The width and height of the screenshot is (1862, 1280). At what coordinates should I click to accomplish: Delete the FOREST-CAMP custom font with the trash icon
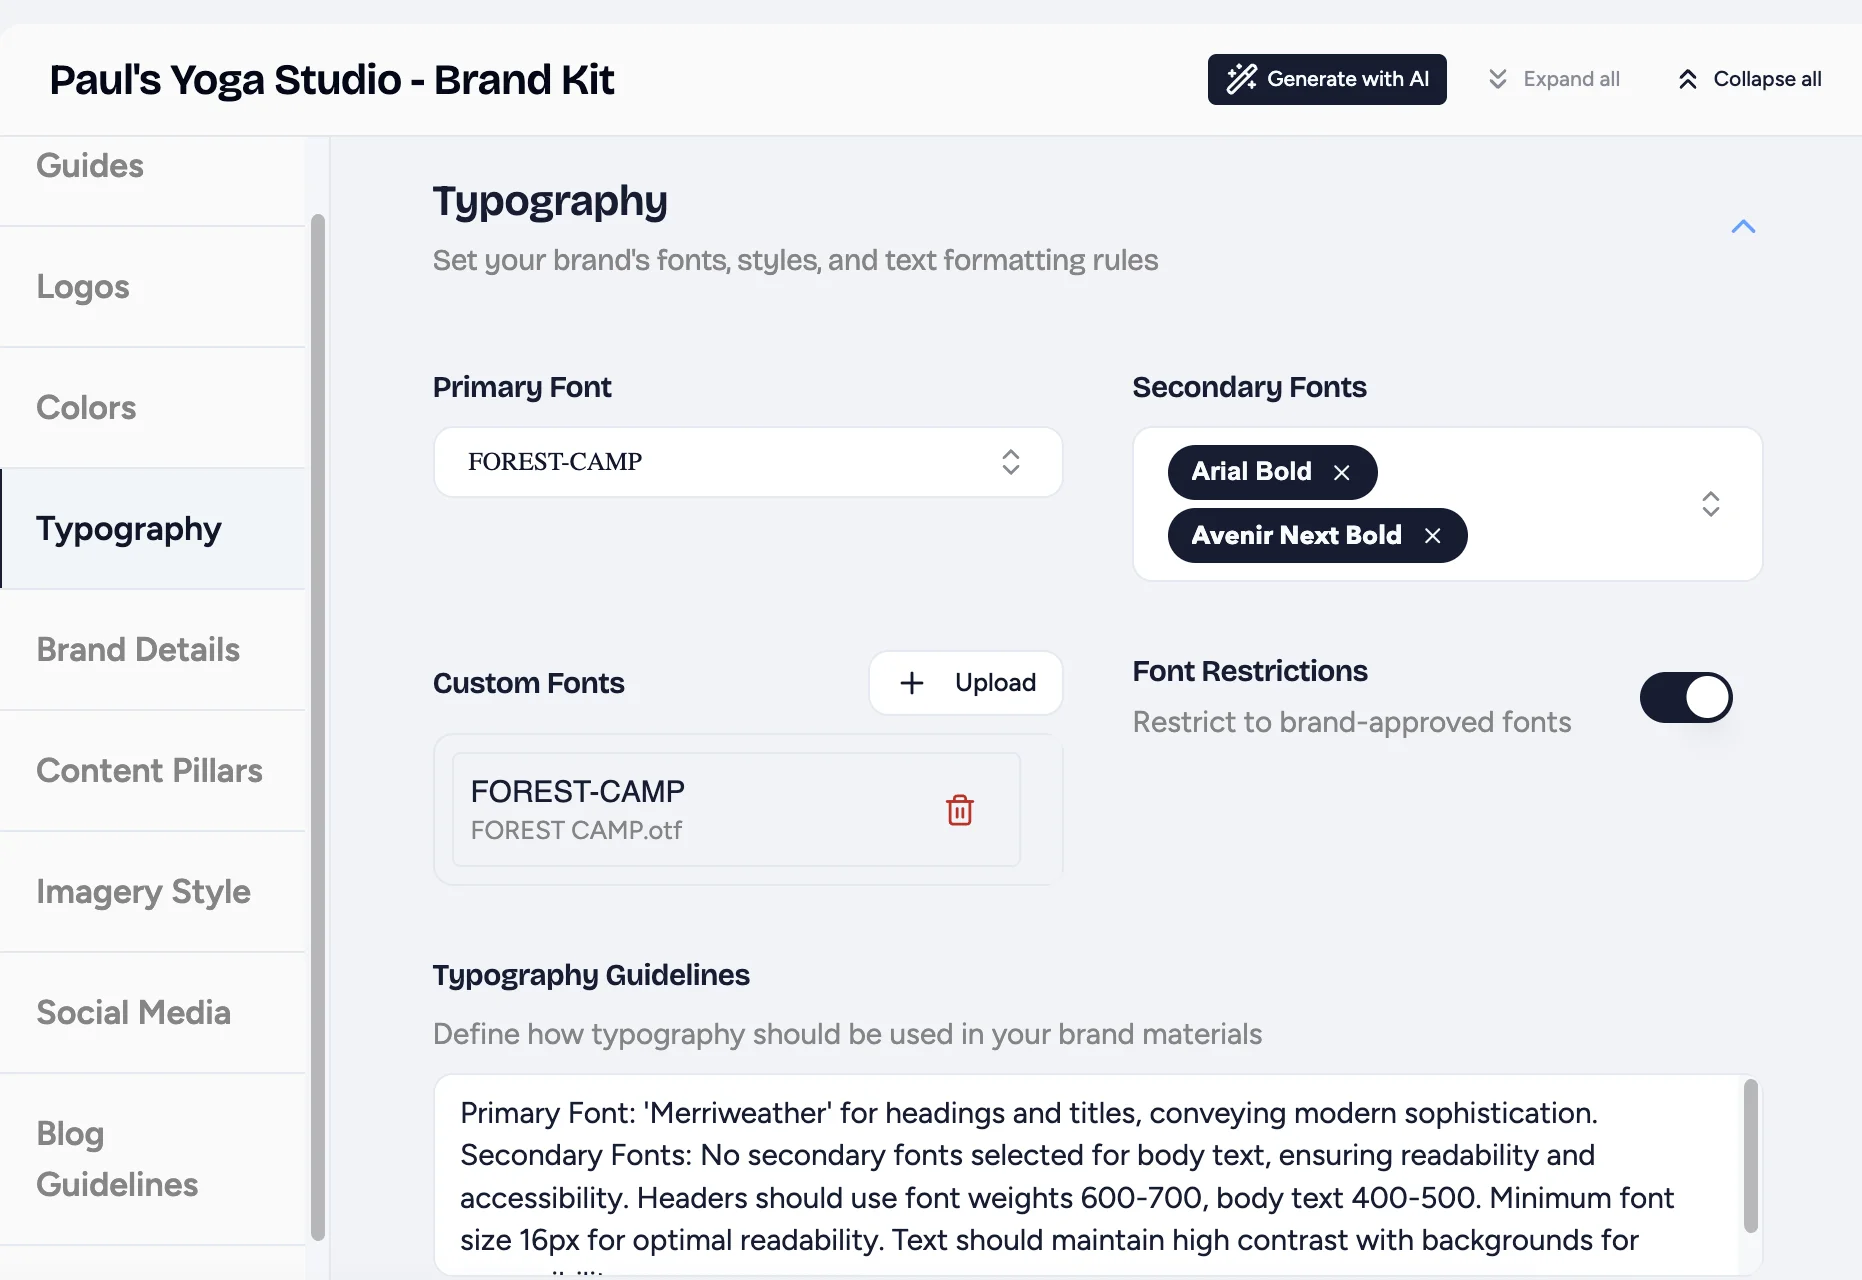(x=960, y=810)
